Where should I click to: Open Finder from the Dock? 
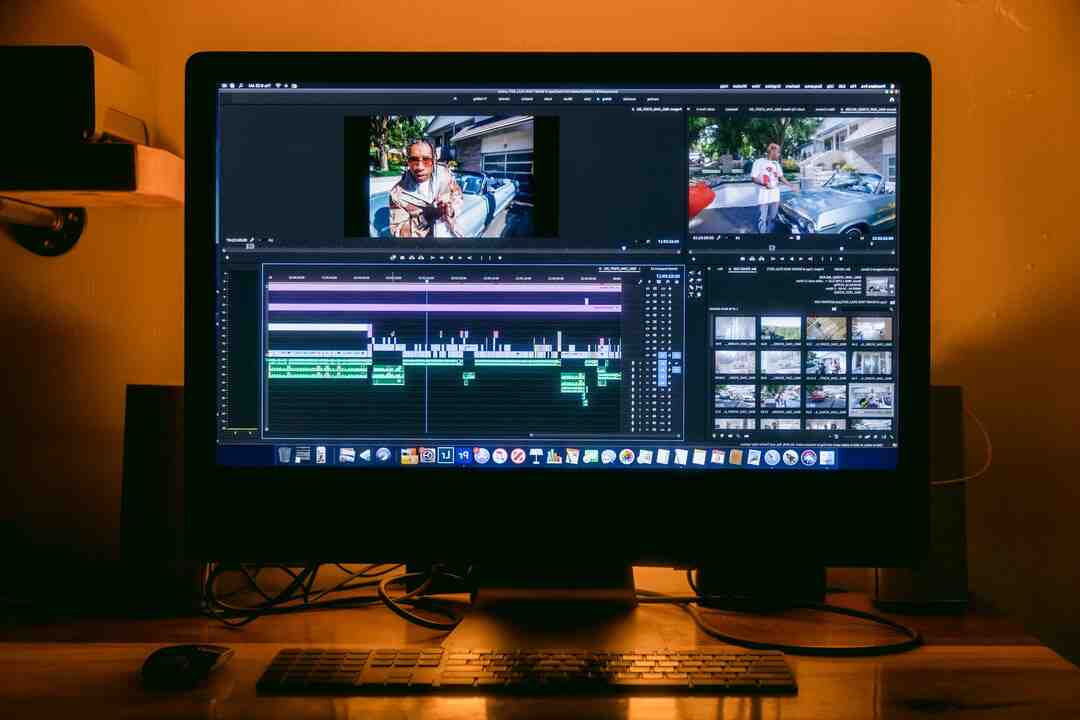(827, 457)
